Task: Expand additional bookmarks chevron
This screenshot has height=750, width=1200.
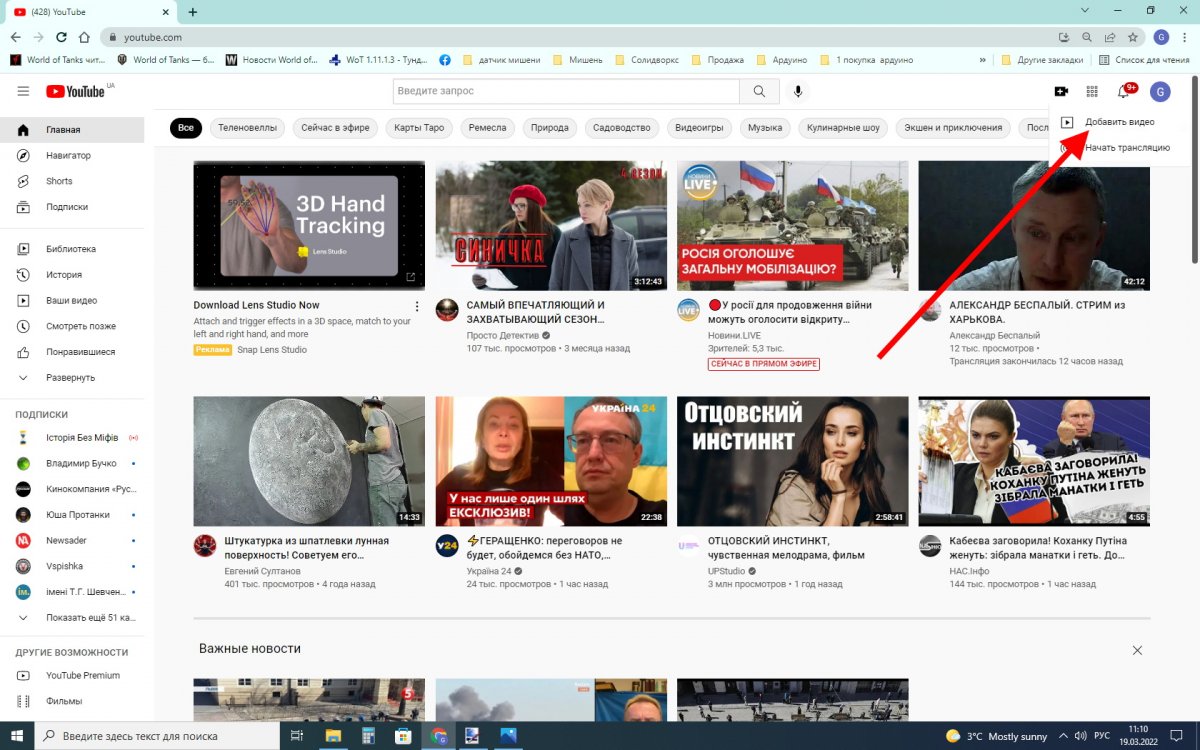Action: [x=983, y=60]
